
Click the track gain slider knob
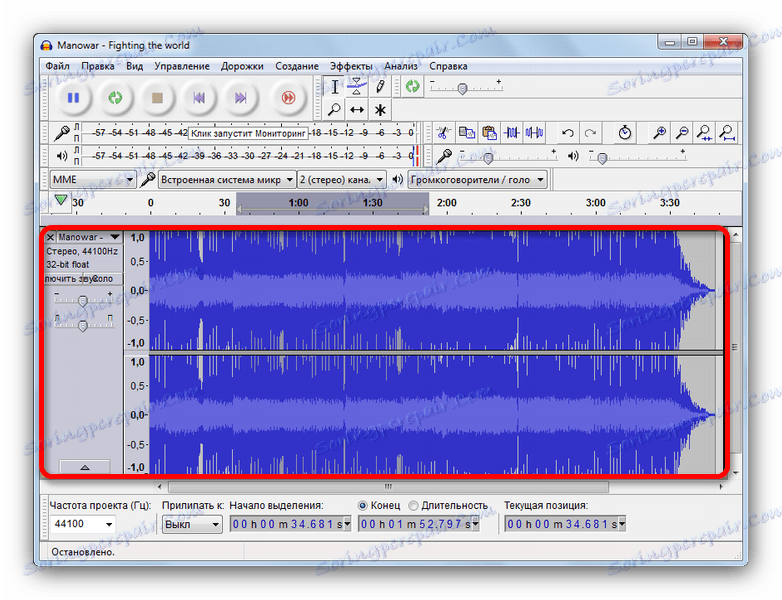(83, 301)
